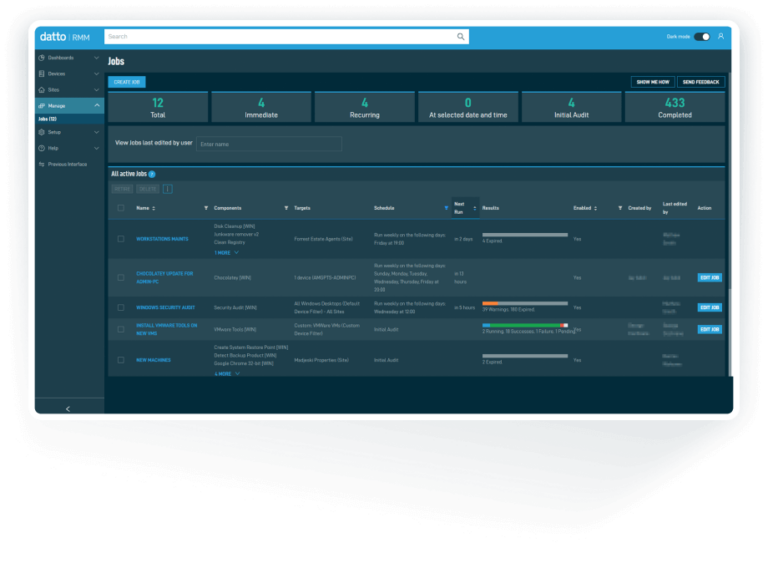Edit the Chocolatey Update job
Viewport: 768px width, 563px height.
709,278
